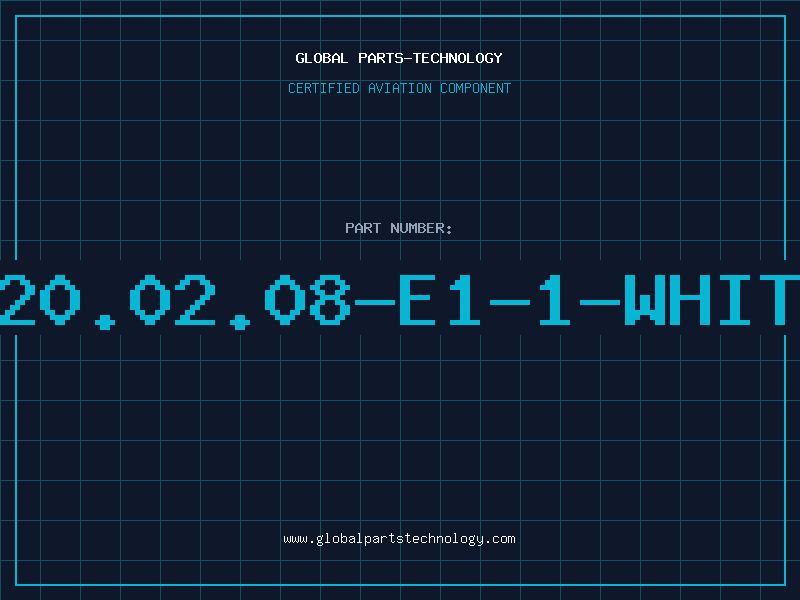Open the www.globalpartstechnology.com website link
The image size is (800, 600).
point(399,539)
